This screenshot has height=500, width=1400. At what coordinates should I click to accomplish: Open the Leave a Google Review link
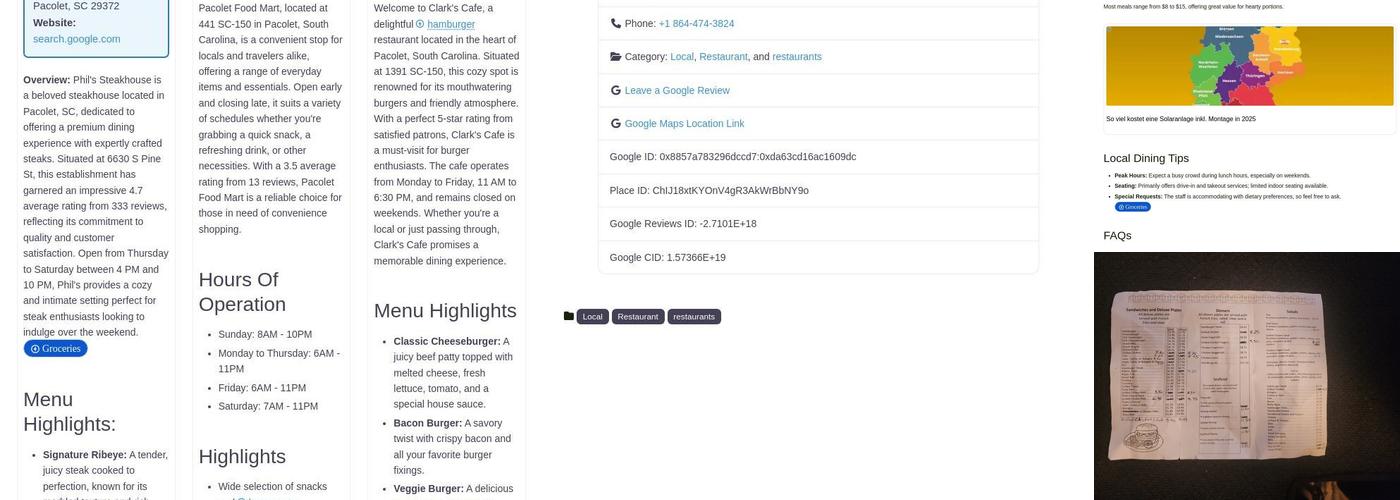coord(677,90)
